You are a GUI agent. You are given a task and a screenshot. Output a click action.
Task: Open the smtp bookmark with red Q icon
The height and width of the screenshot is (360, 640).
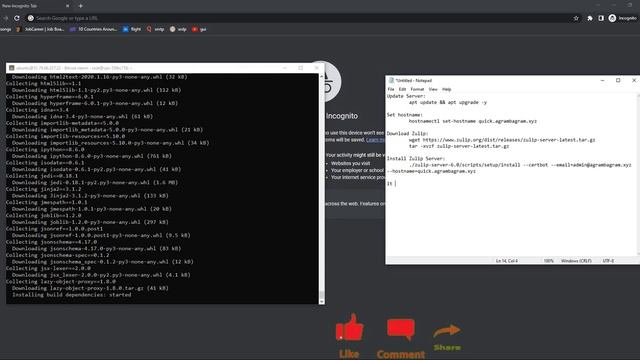point(155,29)
